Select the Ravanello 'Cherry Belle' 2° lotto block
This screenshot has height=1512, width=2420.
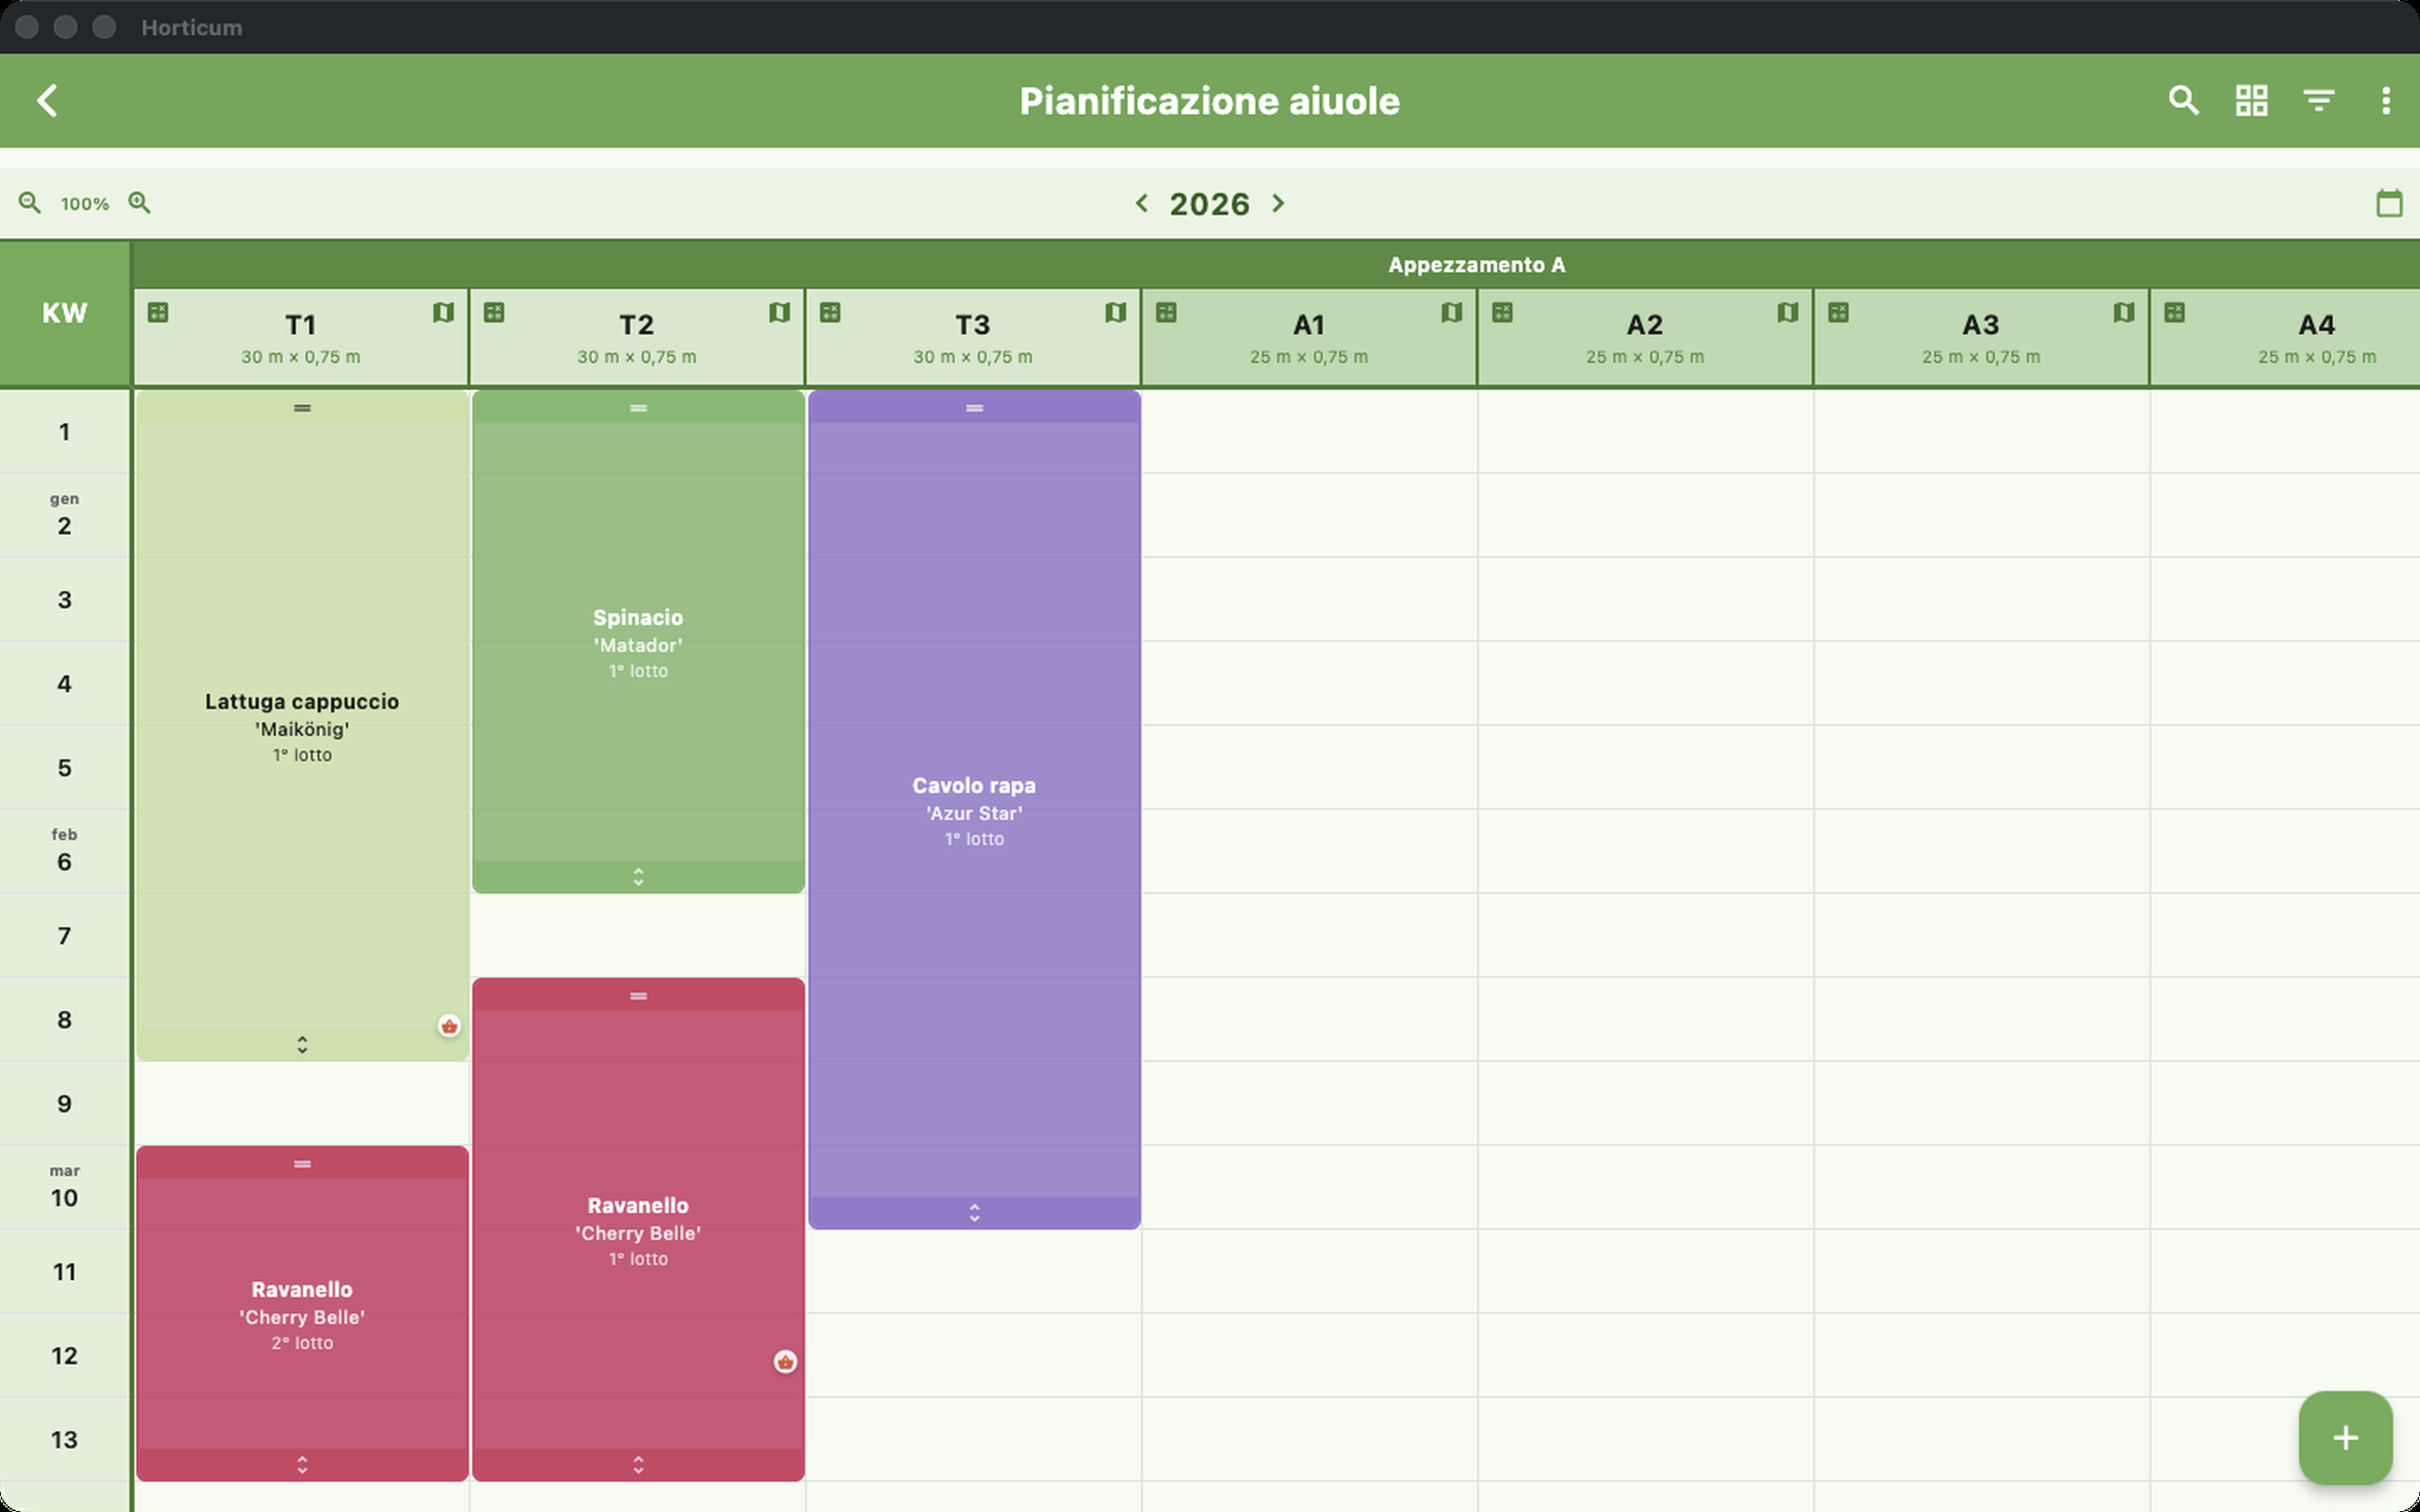point(302,1314)
